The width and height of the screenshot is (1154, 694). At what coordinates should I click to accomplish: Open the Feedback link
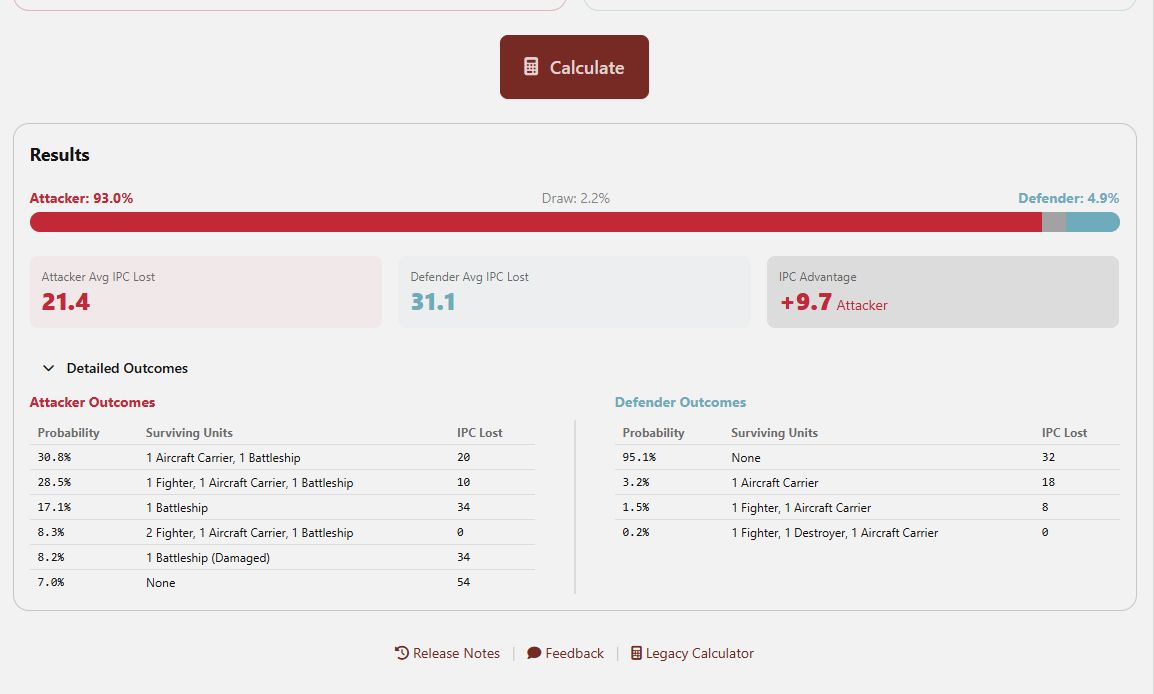[574, 653]
